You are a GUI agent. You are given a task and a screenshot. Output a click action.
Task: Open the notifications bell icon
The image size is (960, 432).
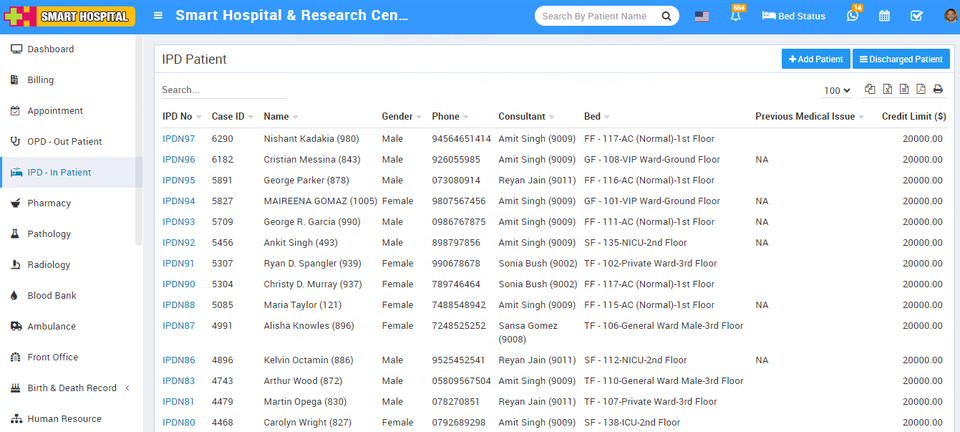tap(736, 16)
